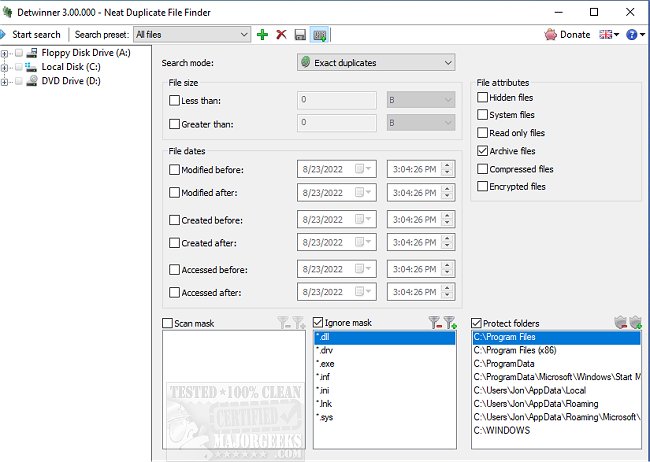Check the Created before checkbox
Viewport: 650px width, 462px height.
(175, 220)
